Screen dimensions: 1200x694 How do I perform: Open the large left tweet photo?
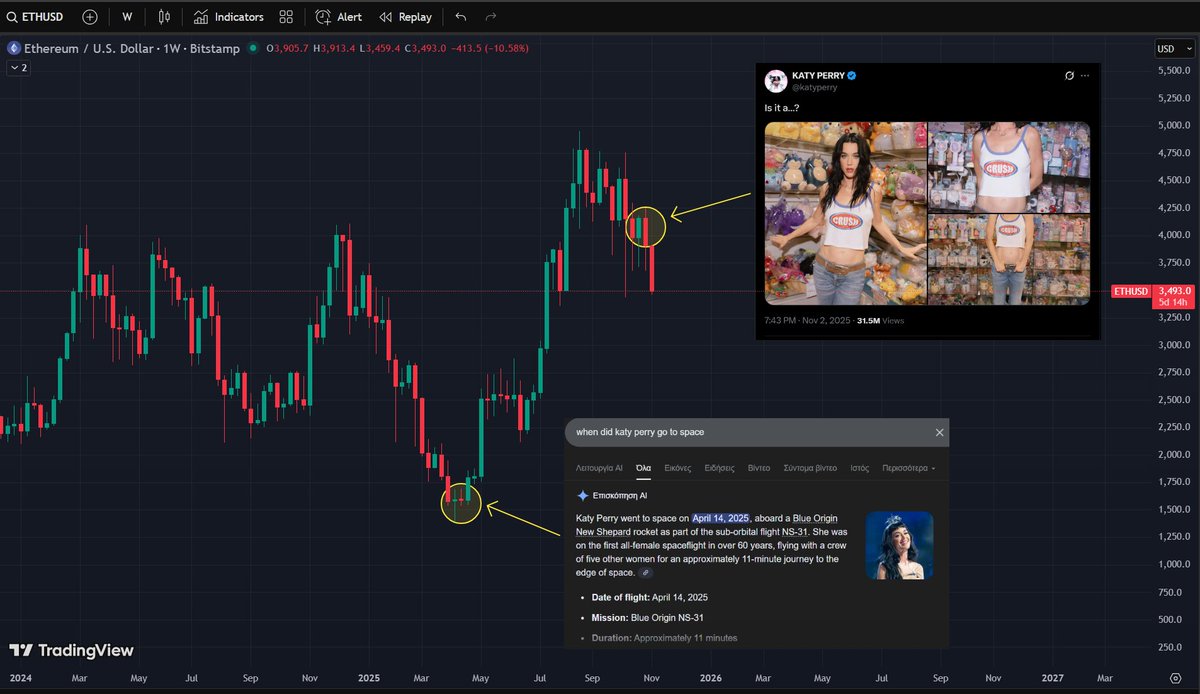(846, 213)
